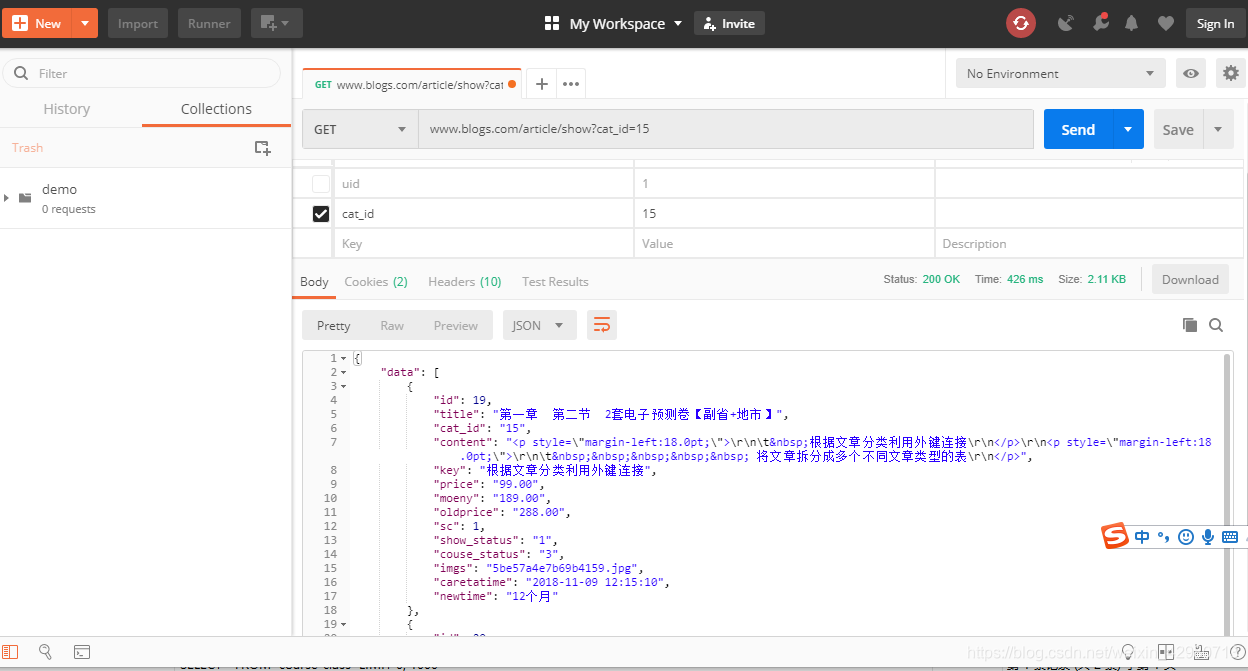Click the Save button

click(1178, 129)
